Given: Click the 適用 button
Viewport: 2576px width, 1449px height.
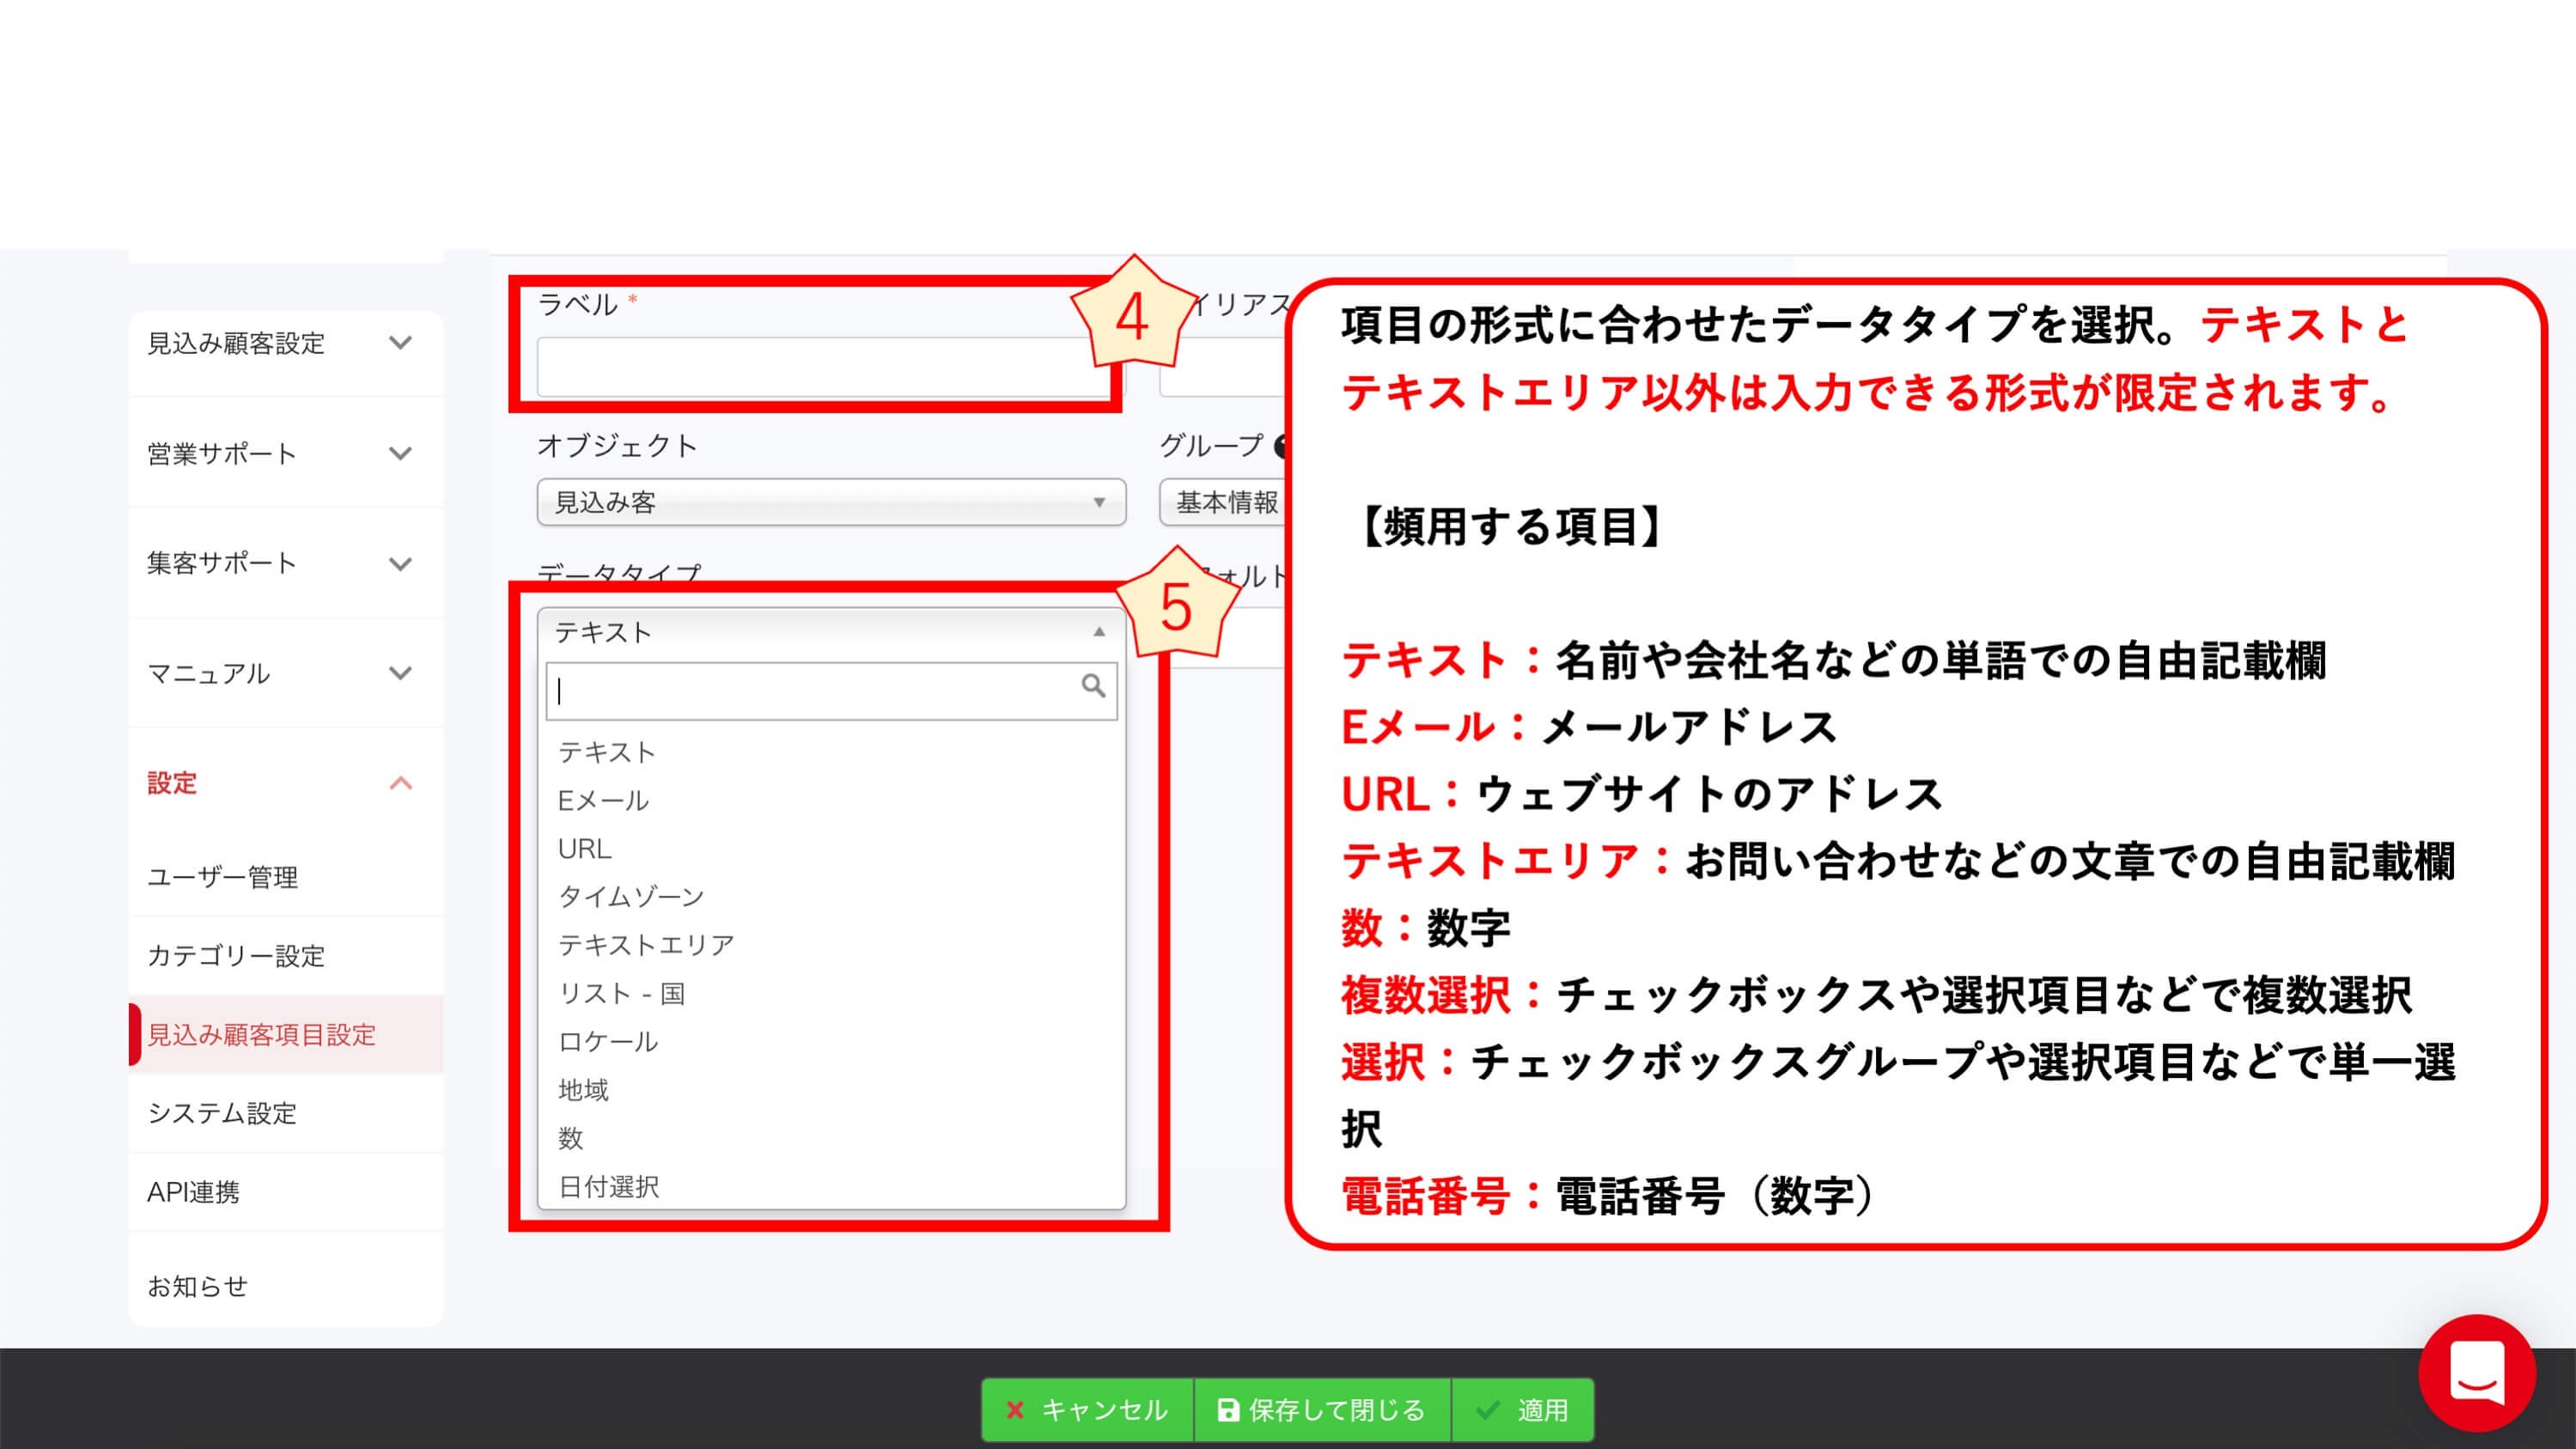Looking at the screenshot, I should point(1523,1410).
